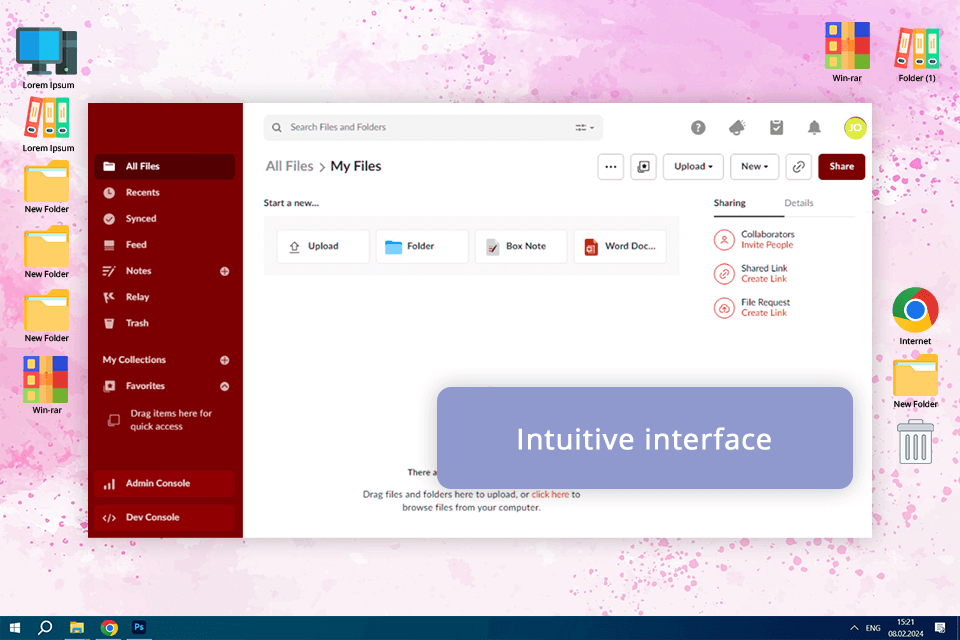Click the three-dots more options button

[x=610, y=167]
